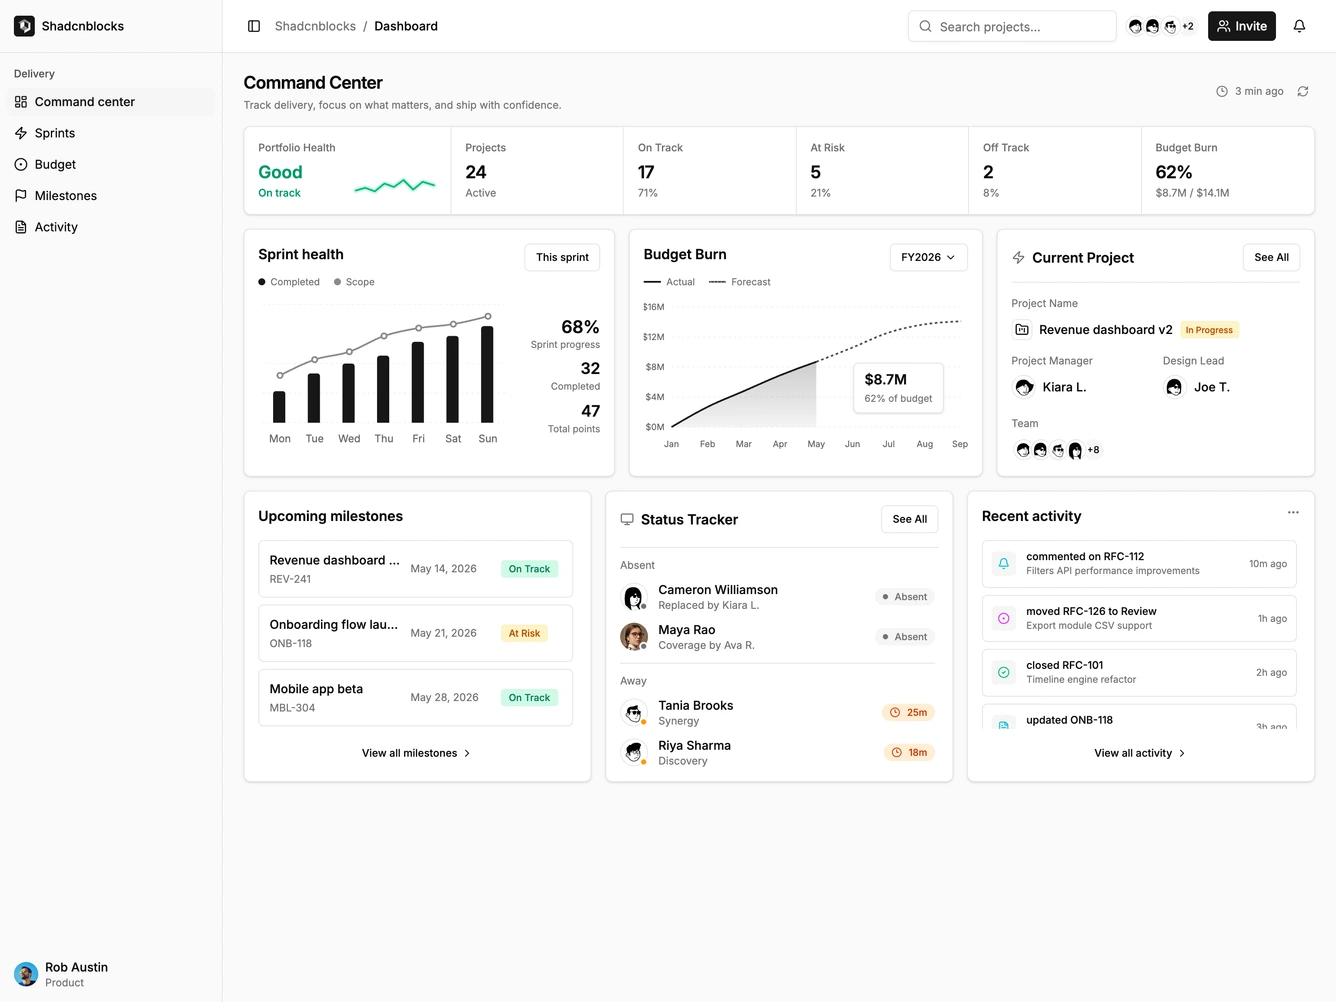Viewport: 1336px width, 1002px height.
Task: Open Rob Austin's user profile
Action: [x=111, y=974]
